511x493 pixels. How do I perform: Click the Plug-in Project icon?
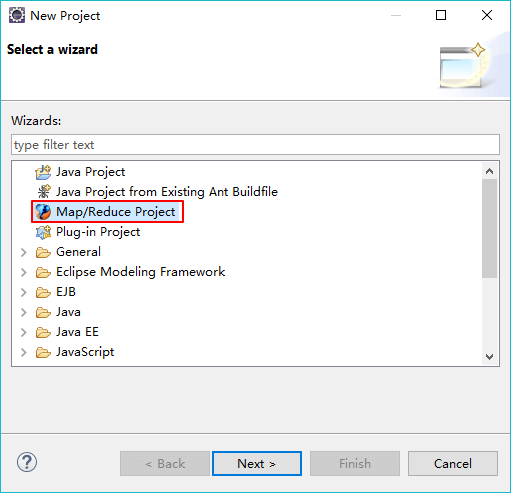click(x=43, y=232)
